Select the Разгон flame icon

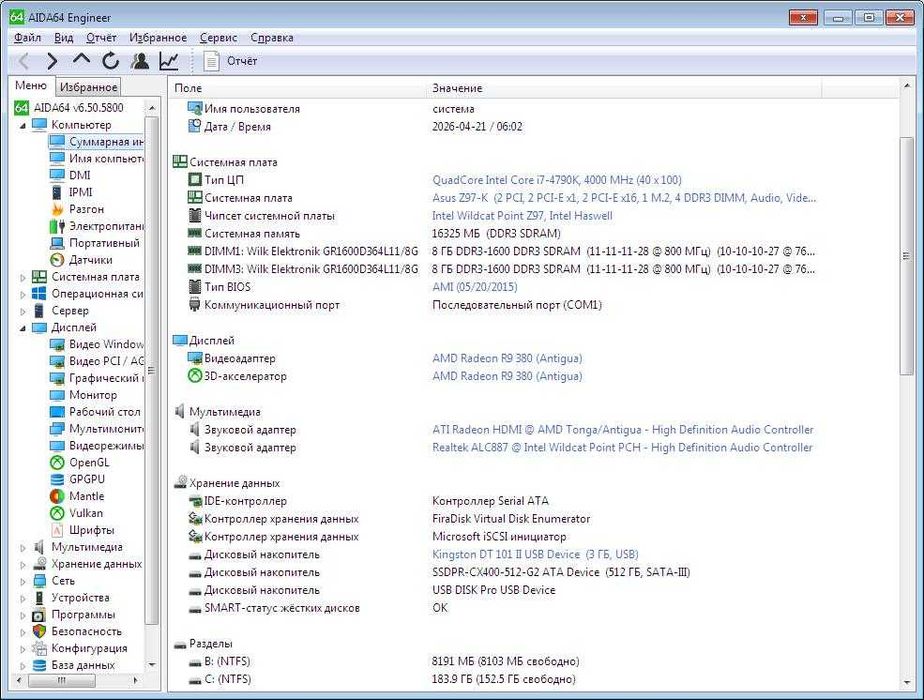coord(57,209)
